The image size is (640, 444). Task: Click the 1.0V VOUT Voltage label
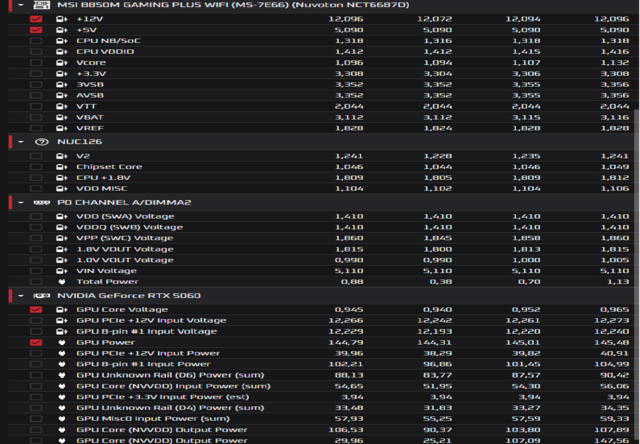125,260
